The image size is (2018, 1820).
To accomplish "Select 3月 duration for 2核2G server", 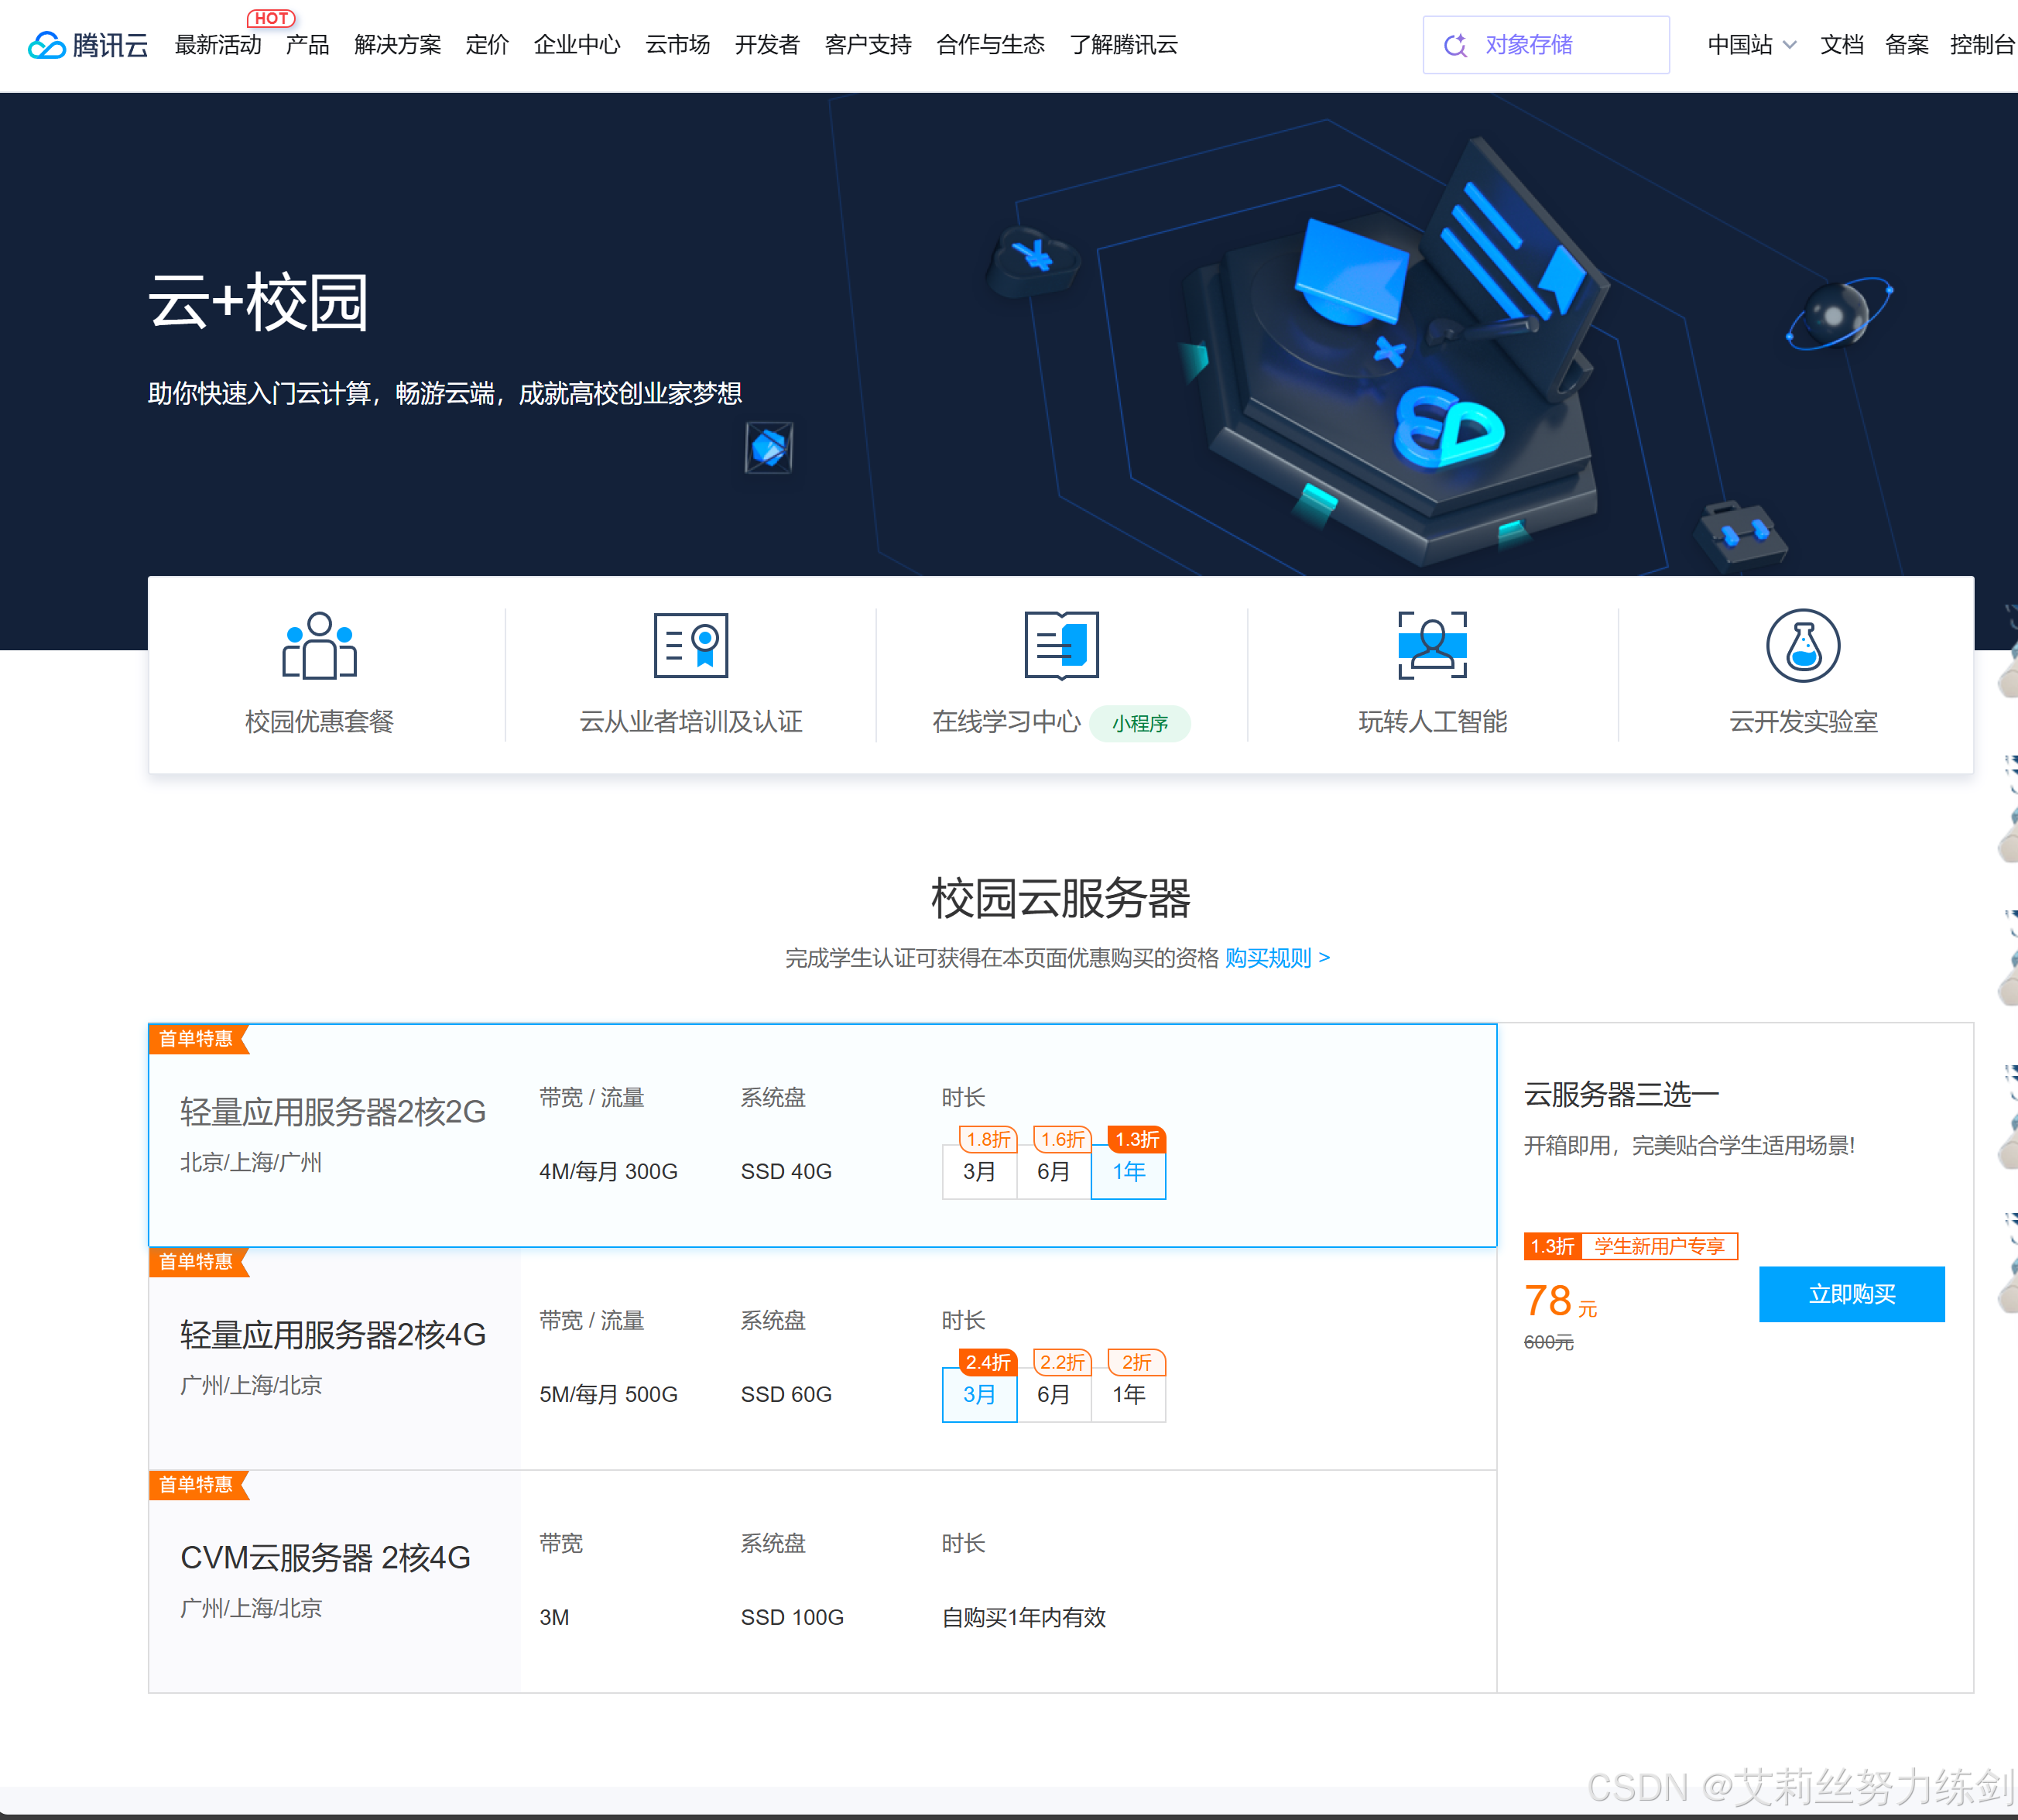I will 979,1171.
